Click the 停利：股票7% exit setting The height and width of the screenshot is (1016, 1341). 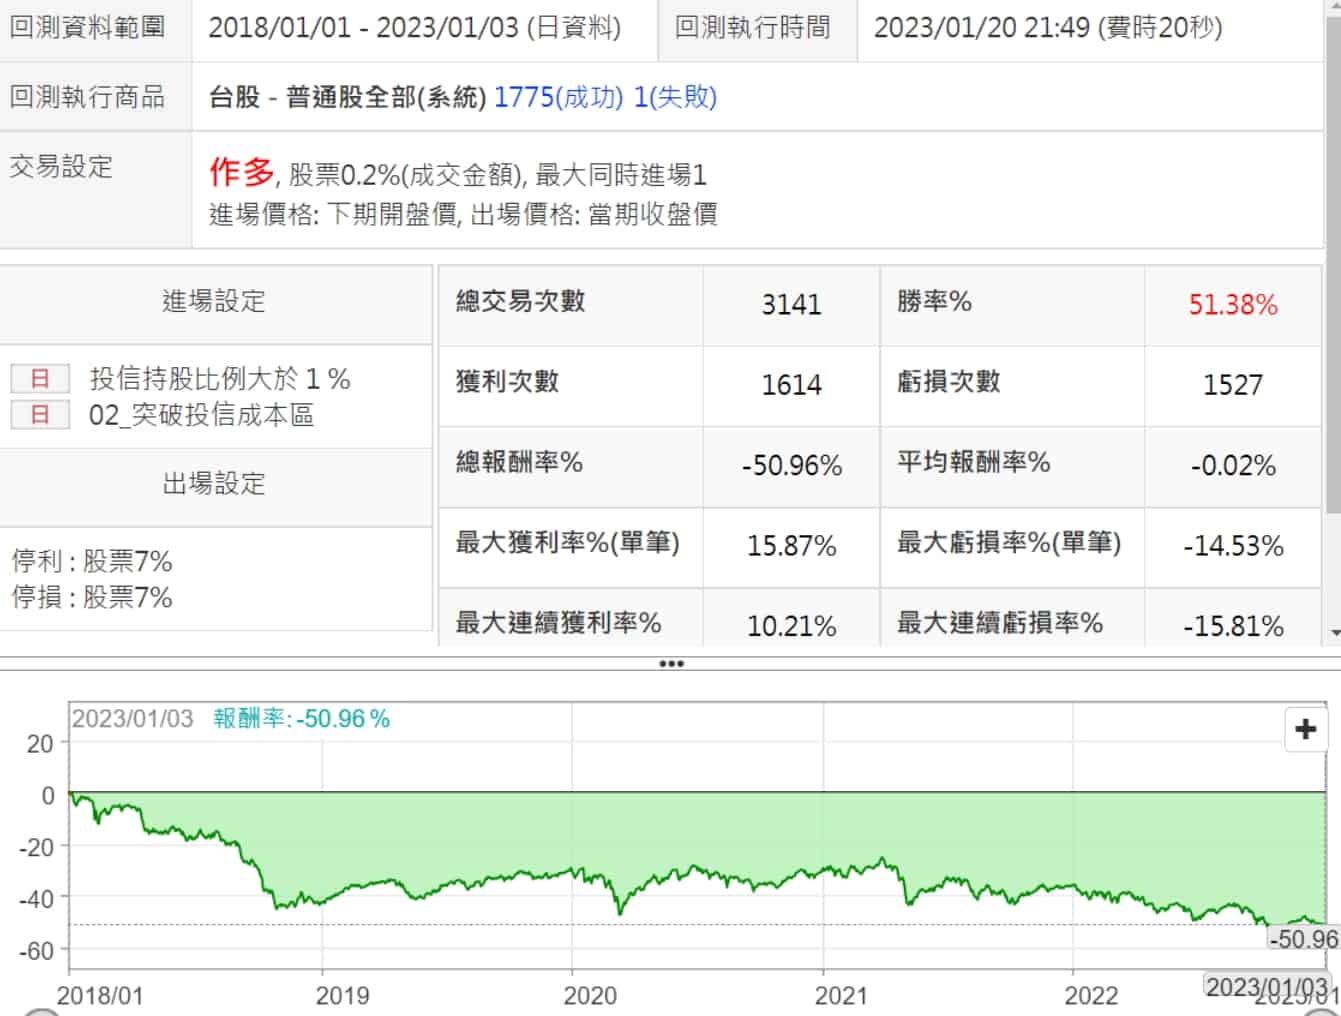(92, 561)
